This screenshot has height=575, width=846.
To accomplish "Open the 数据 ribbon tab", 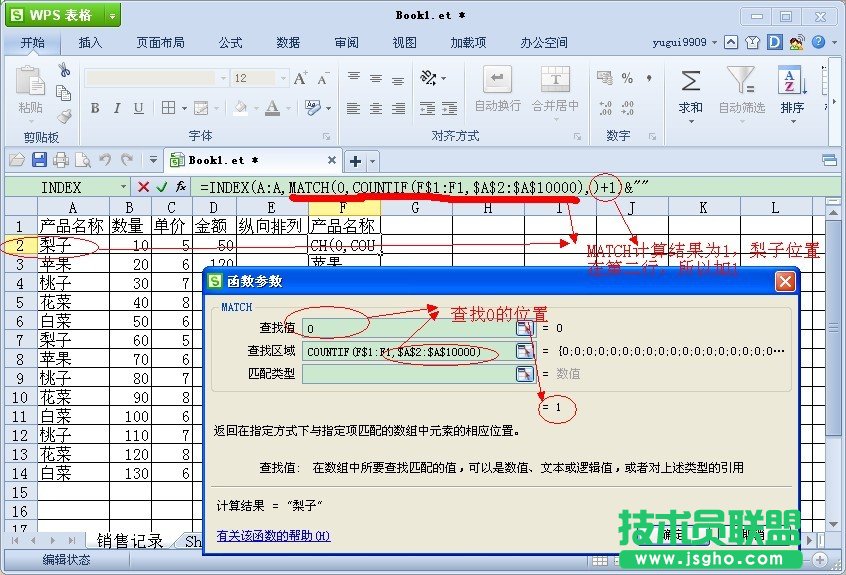I will 288,42.
